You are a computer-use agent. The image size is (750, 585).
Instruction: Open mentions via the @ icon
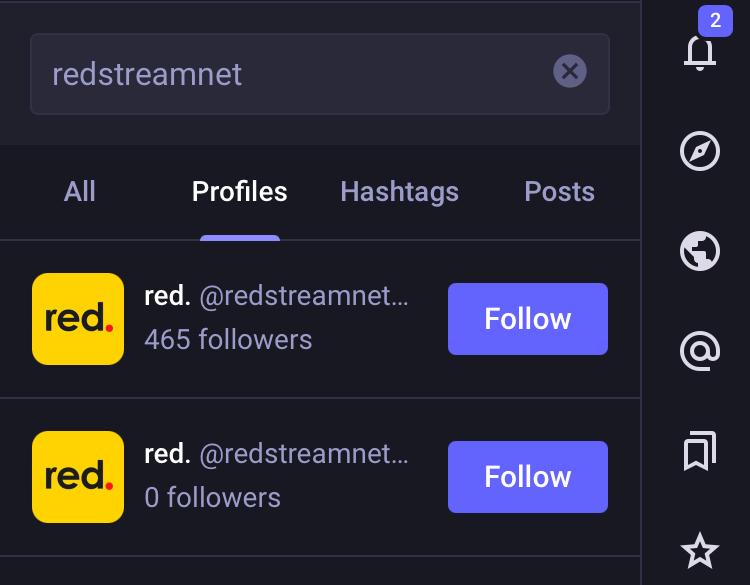[700, 351]
